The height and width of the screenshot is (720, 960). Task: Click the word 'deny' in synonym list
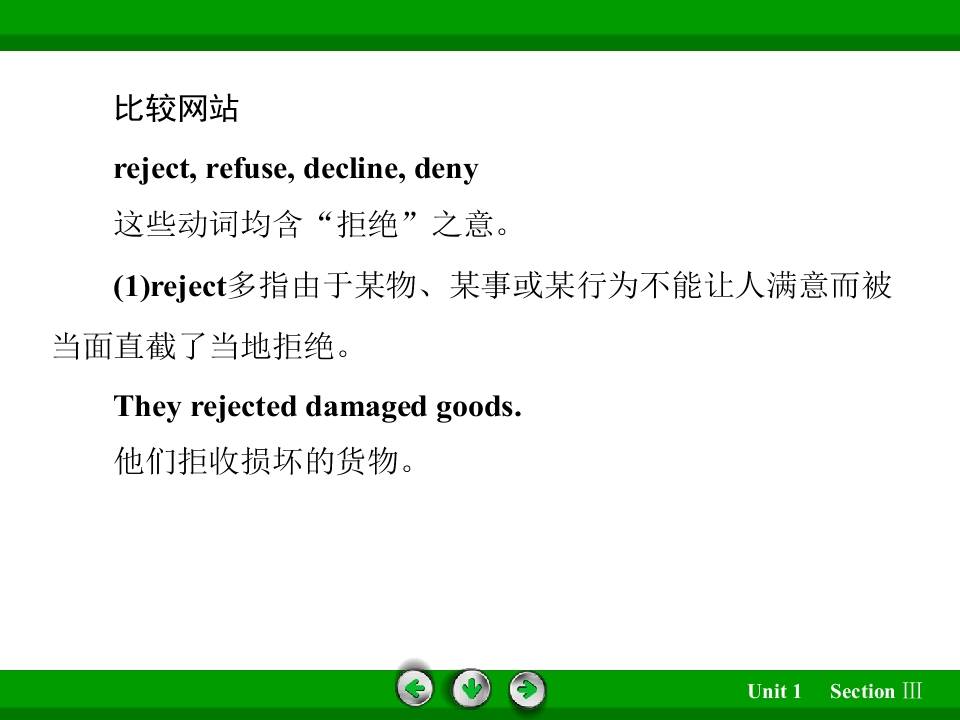click(446, 170)
